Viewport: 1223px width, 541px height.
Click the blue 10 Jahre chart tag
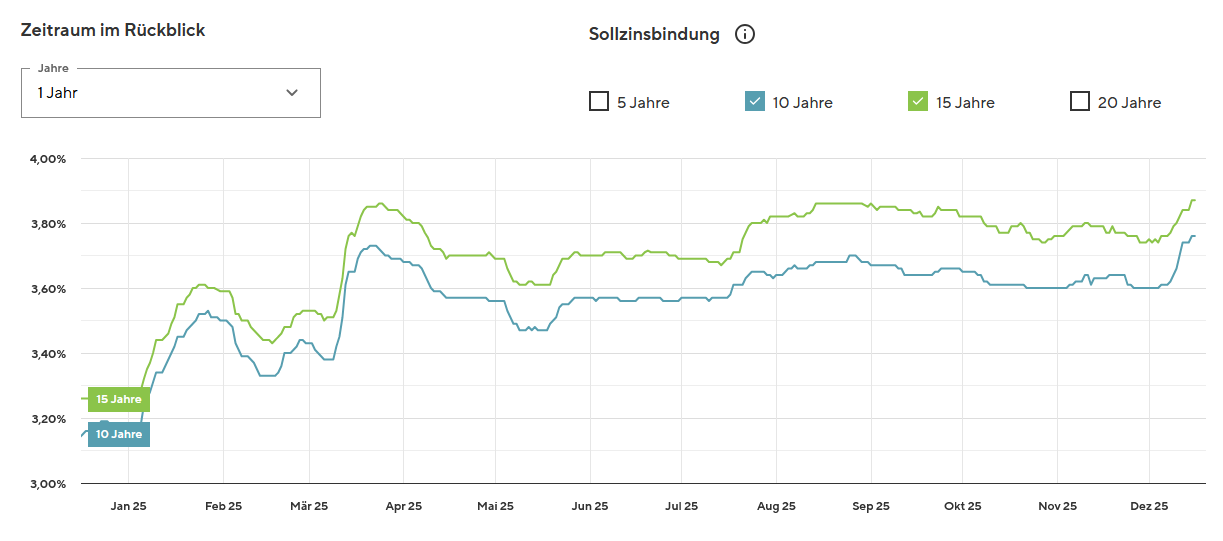tap(119, 434)
